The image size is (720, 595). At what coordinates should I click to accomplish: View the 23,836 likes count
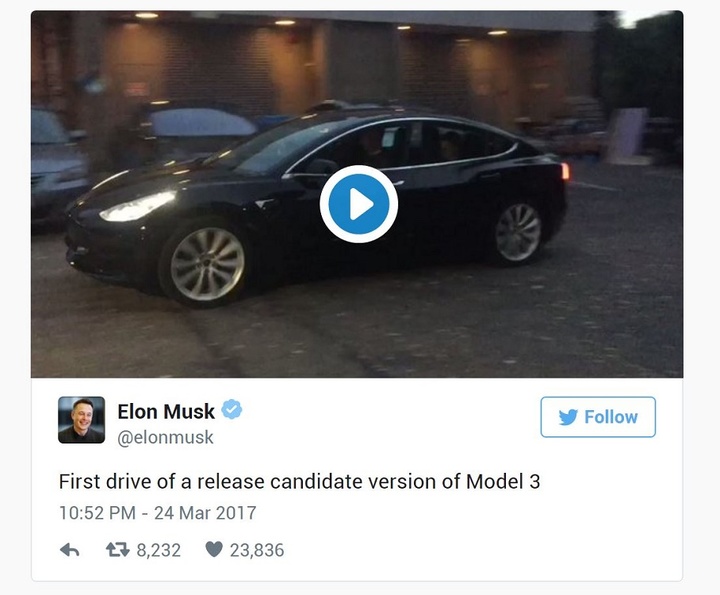[257, 550]
